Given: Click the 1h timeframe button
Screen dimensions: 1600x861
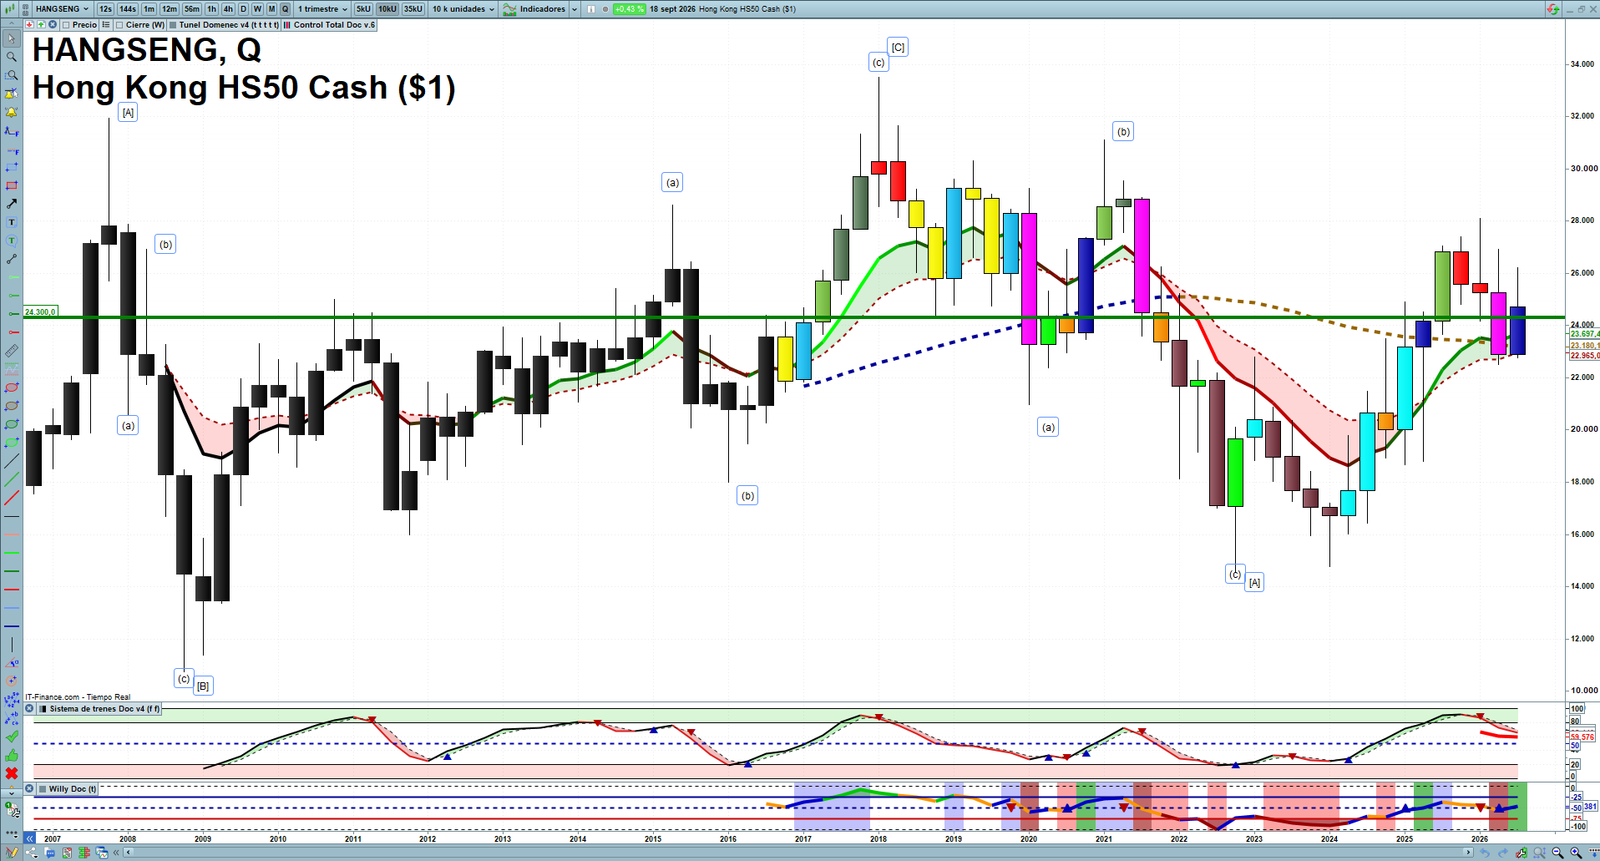Looking at the screenshot, I should click(x=212, y=9).
